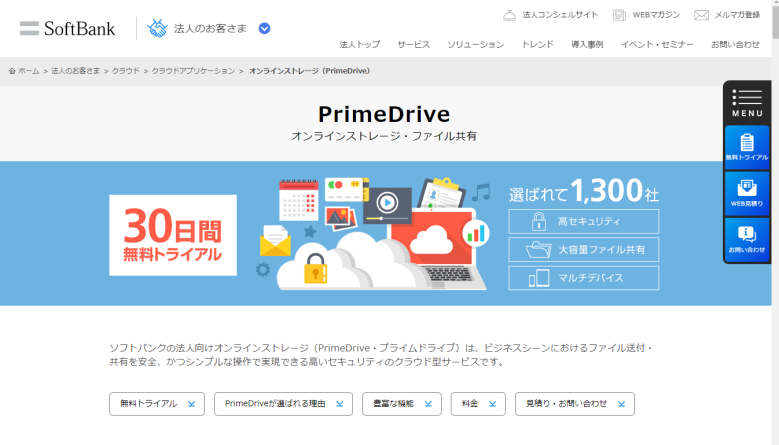Go to 法人のお客さま breadcrumb link
The image size is (779, 445).
coord(76,71)
